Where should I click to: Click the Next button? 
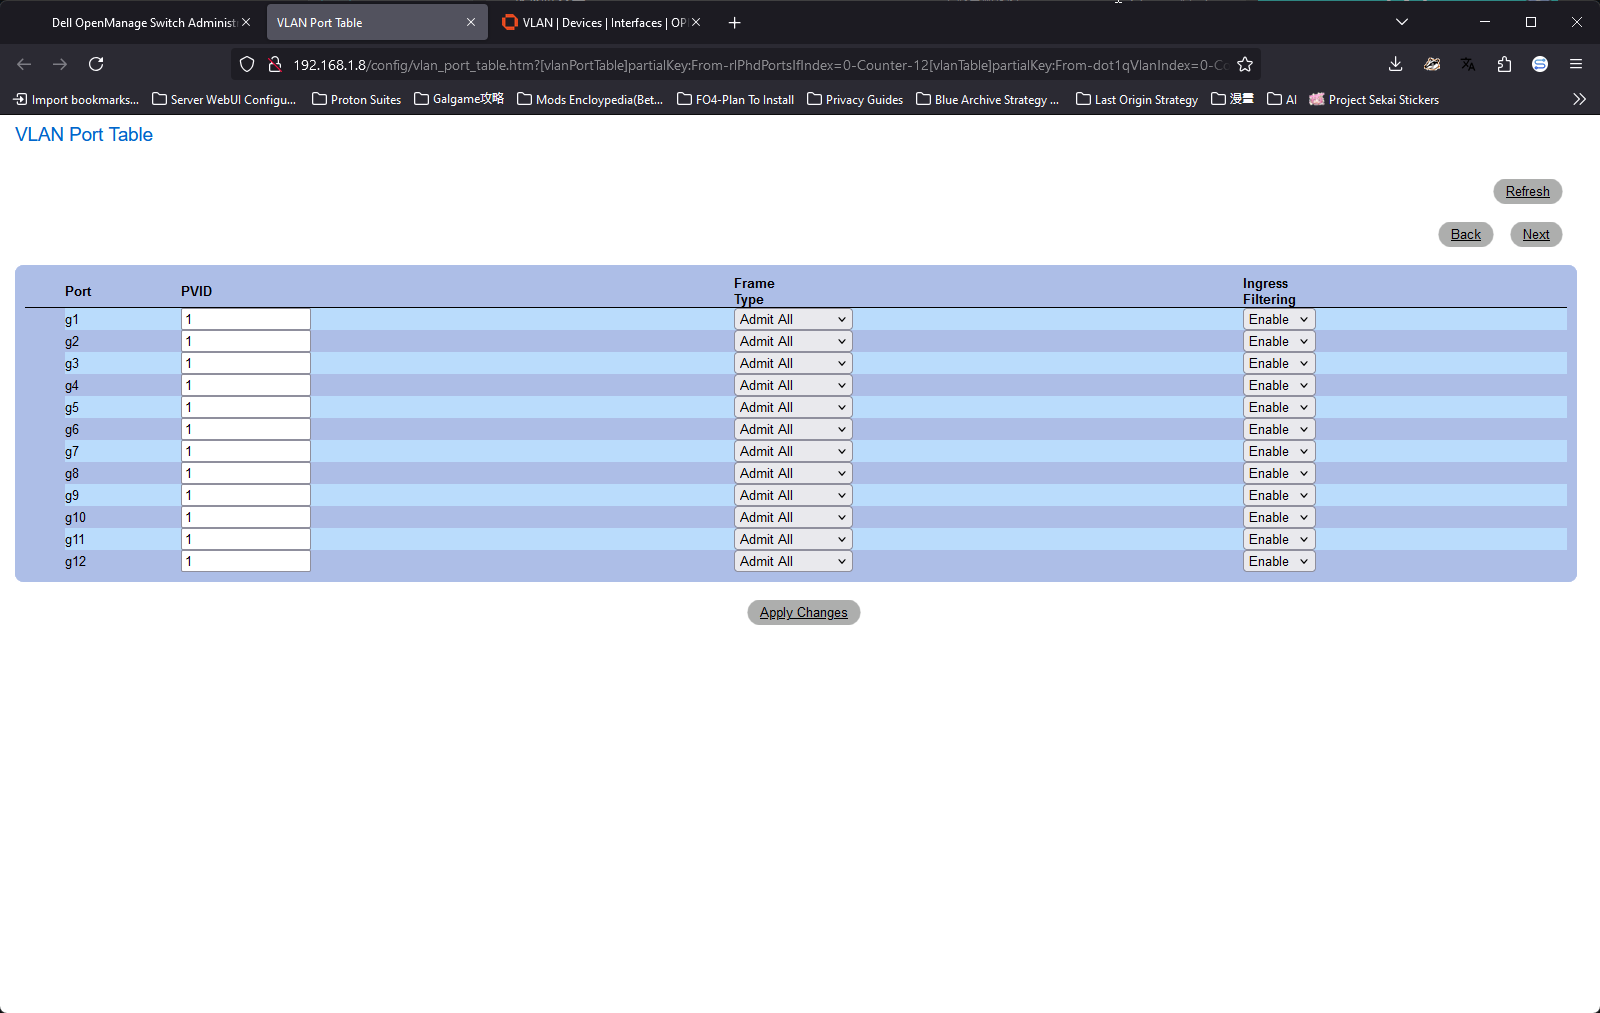(1536, 234)
